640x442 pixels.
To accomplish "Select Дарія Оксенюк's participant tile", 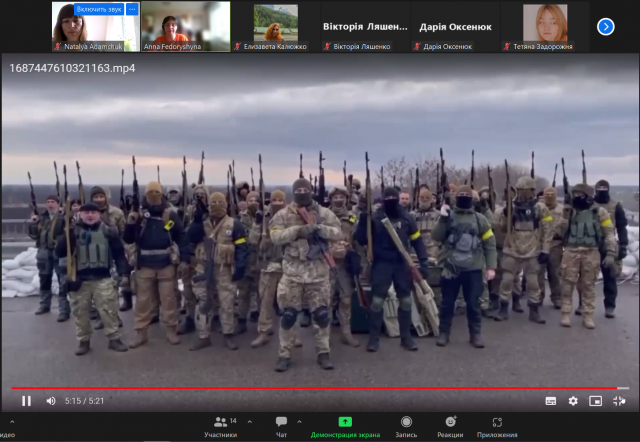I will pos(455,27).
